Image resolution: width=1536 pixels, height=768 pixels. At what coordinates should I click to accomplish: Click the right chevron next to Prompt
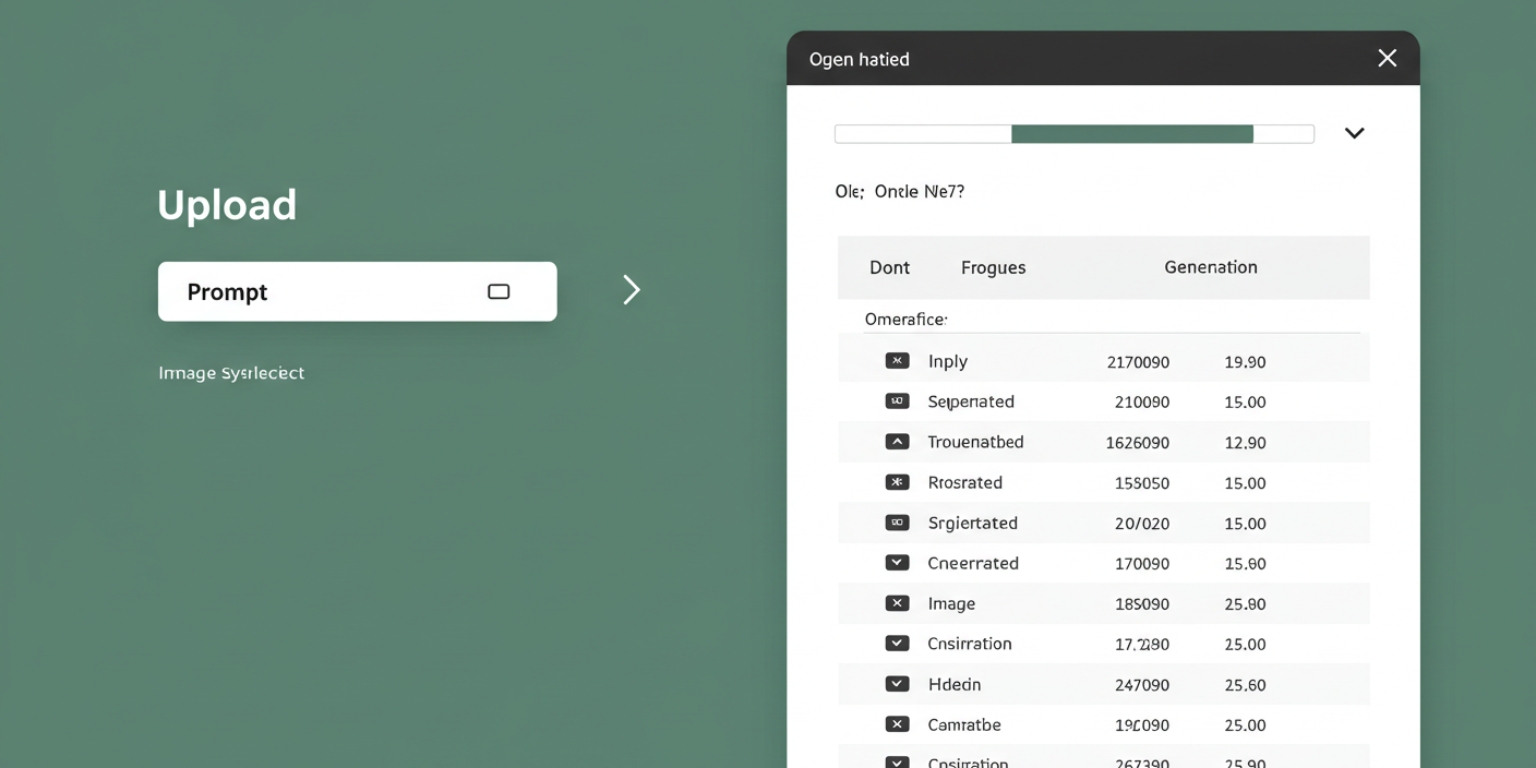631,290
